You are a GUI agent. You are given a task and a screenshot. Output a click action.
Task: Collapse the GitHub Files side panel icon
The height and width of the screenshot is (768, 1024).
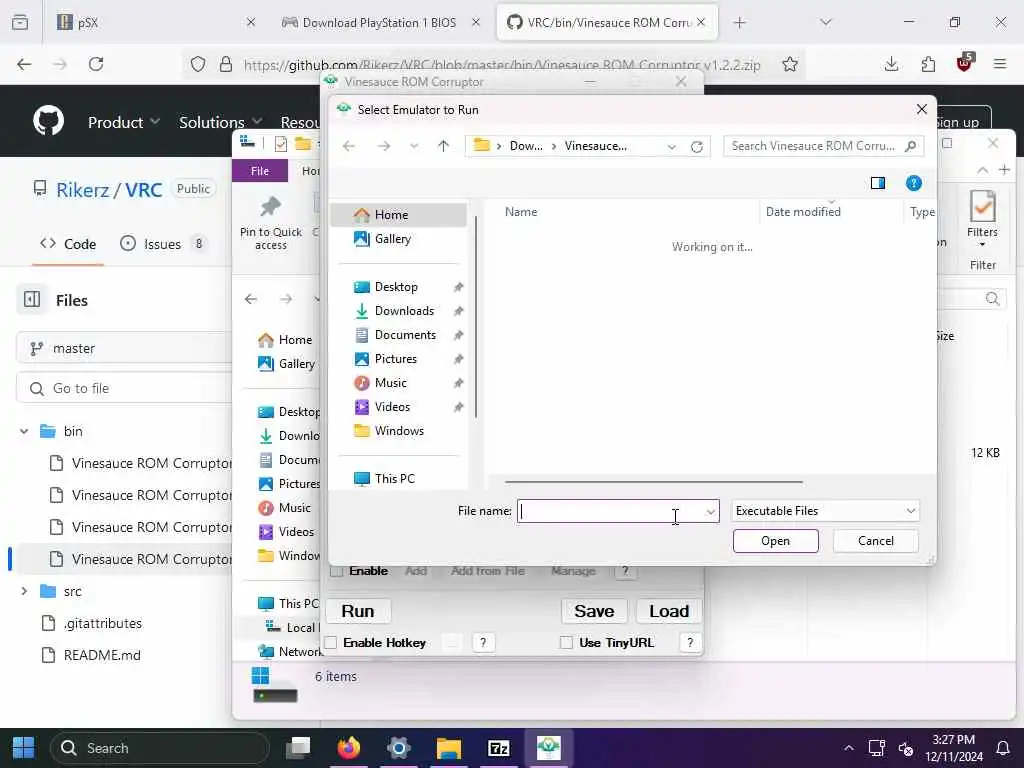click(32, 300)
